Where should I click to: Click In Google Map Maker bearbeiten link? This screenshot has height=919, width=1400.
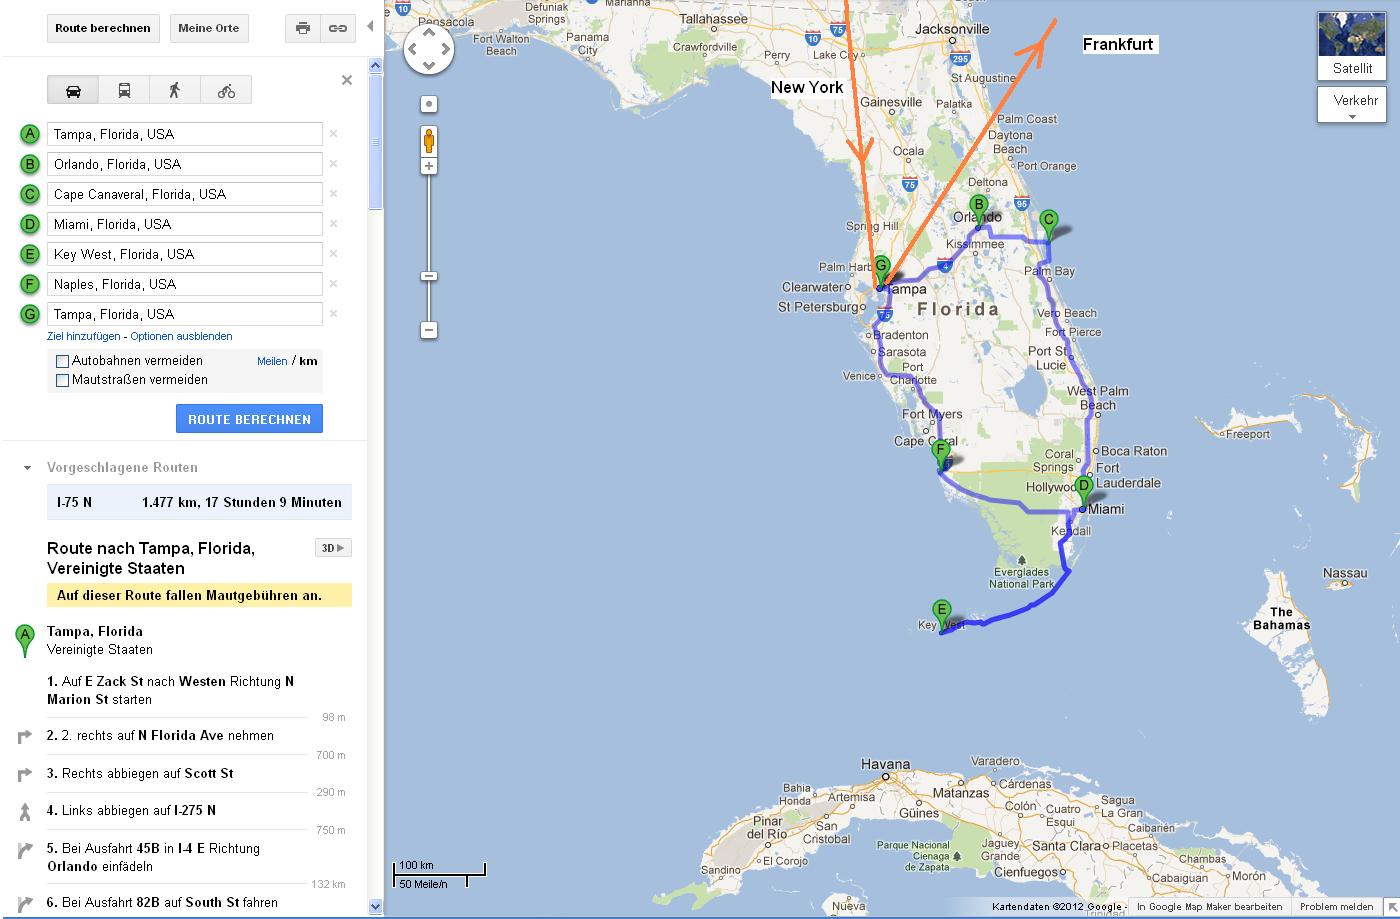[x=1210, y=908]
